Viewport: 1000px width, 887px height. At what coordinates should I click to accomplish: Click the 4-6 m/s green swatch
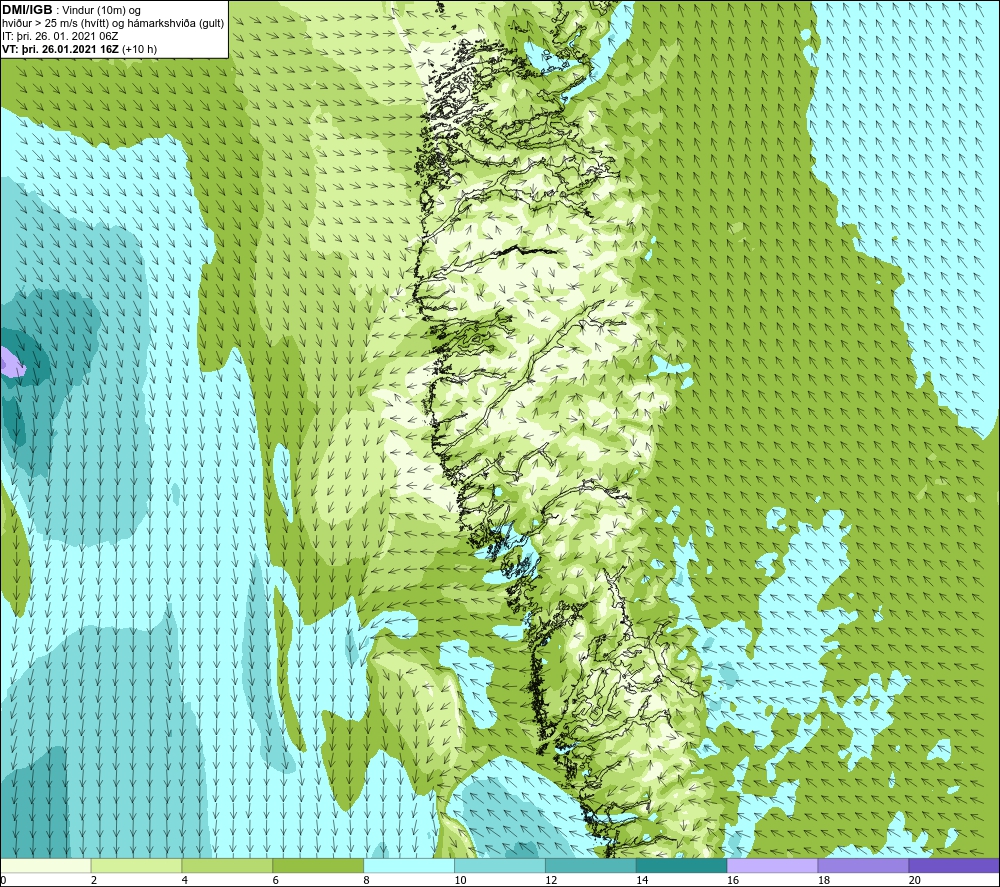[227, 865]
